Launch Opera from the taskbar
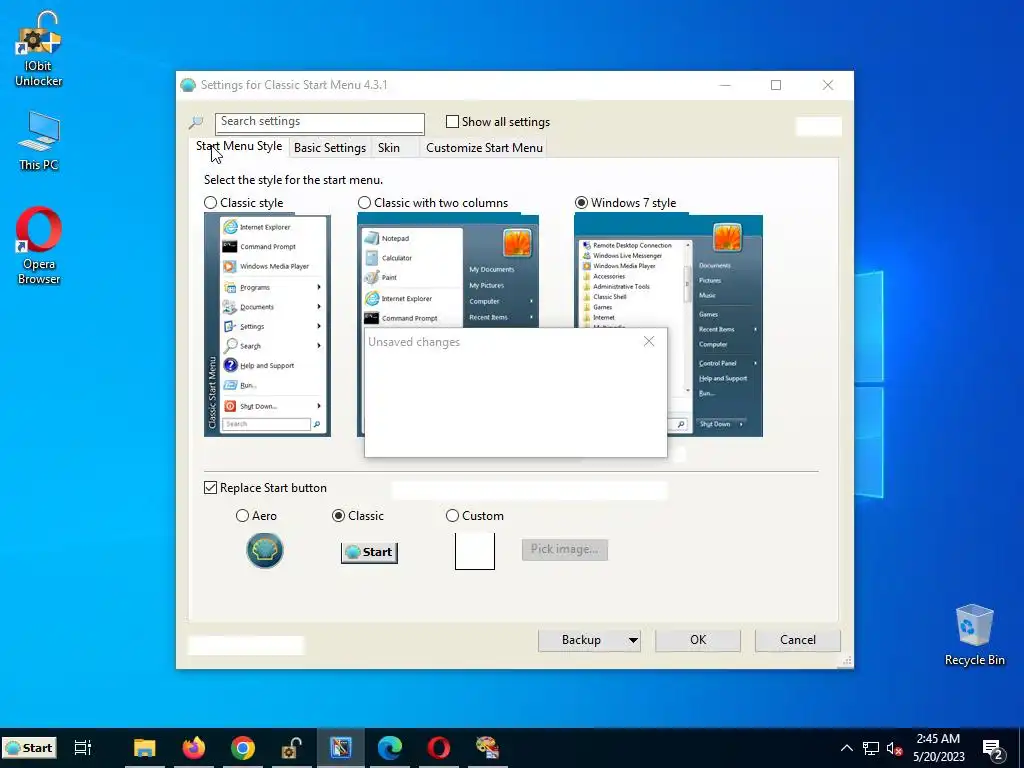The width and height of the screenshot is (1024, 768). click(x=438, y=748)
